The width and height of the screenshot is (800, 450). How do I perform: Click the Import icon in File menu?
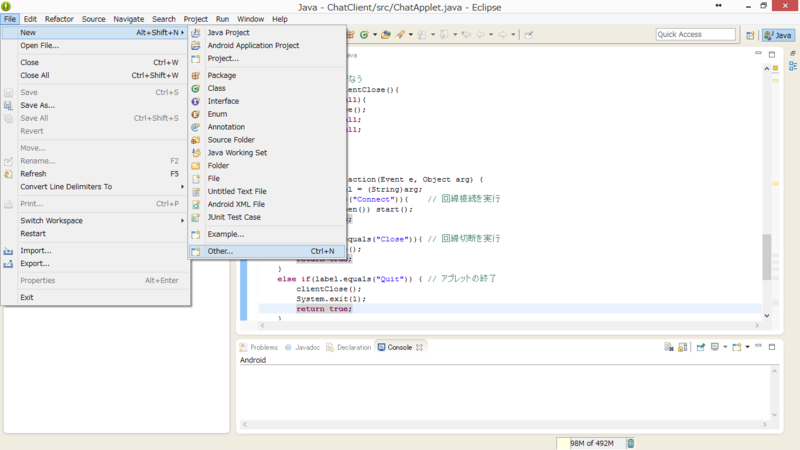click(8, 251)
